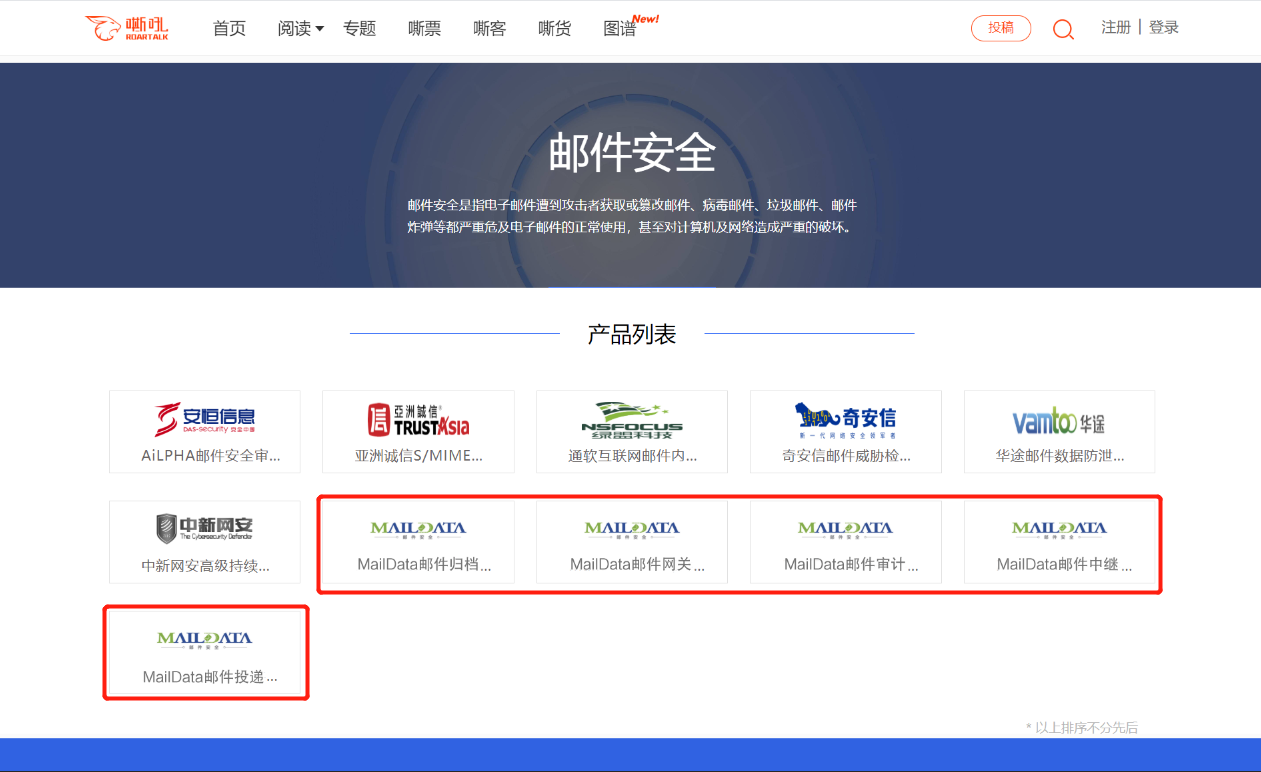Open the MailData邮件投递 product card
Image resolution: width=1261 pixels, height=772 pixels.
(205, 652)
